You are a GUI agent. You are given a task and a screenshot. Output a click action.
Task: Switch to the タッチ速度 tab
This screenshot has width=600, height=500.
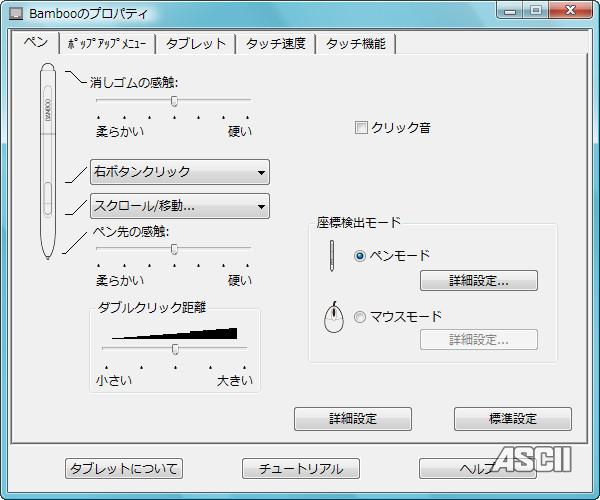click(x=276, y=44)
